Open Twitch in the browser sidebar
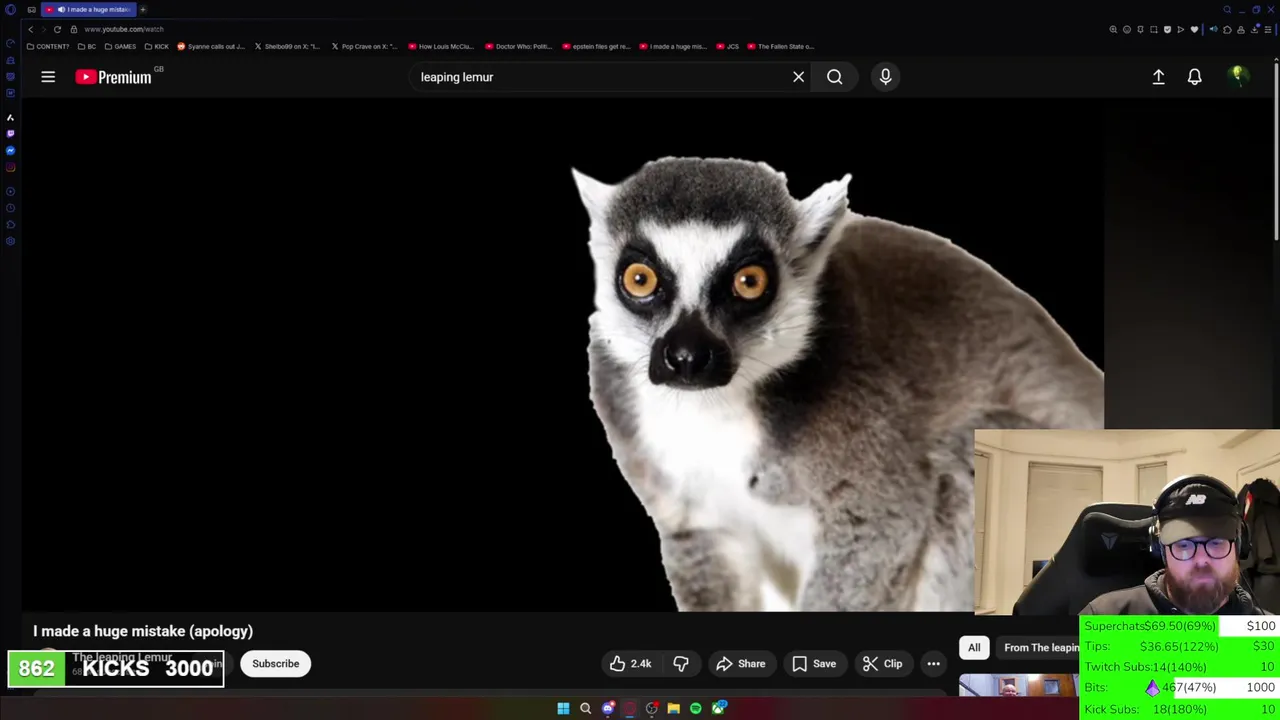The image size is (1280, 720). click(10, 134)
